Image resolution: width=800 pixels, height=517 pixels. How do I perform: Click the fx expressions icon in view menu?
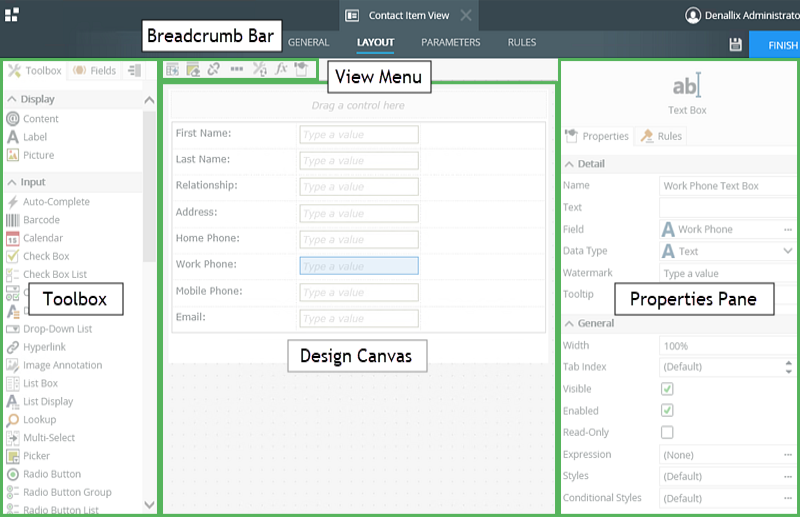point(281,68)
